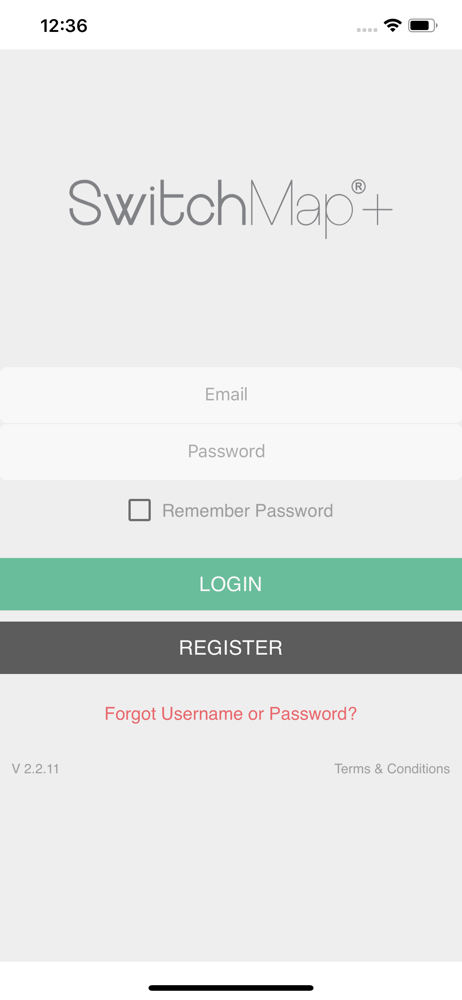Tap the Email input field
Image resolution: width=462 pixels, height=1000 pixels.
pyautogui.click(x=231, y=395)
